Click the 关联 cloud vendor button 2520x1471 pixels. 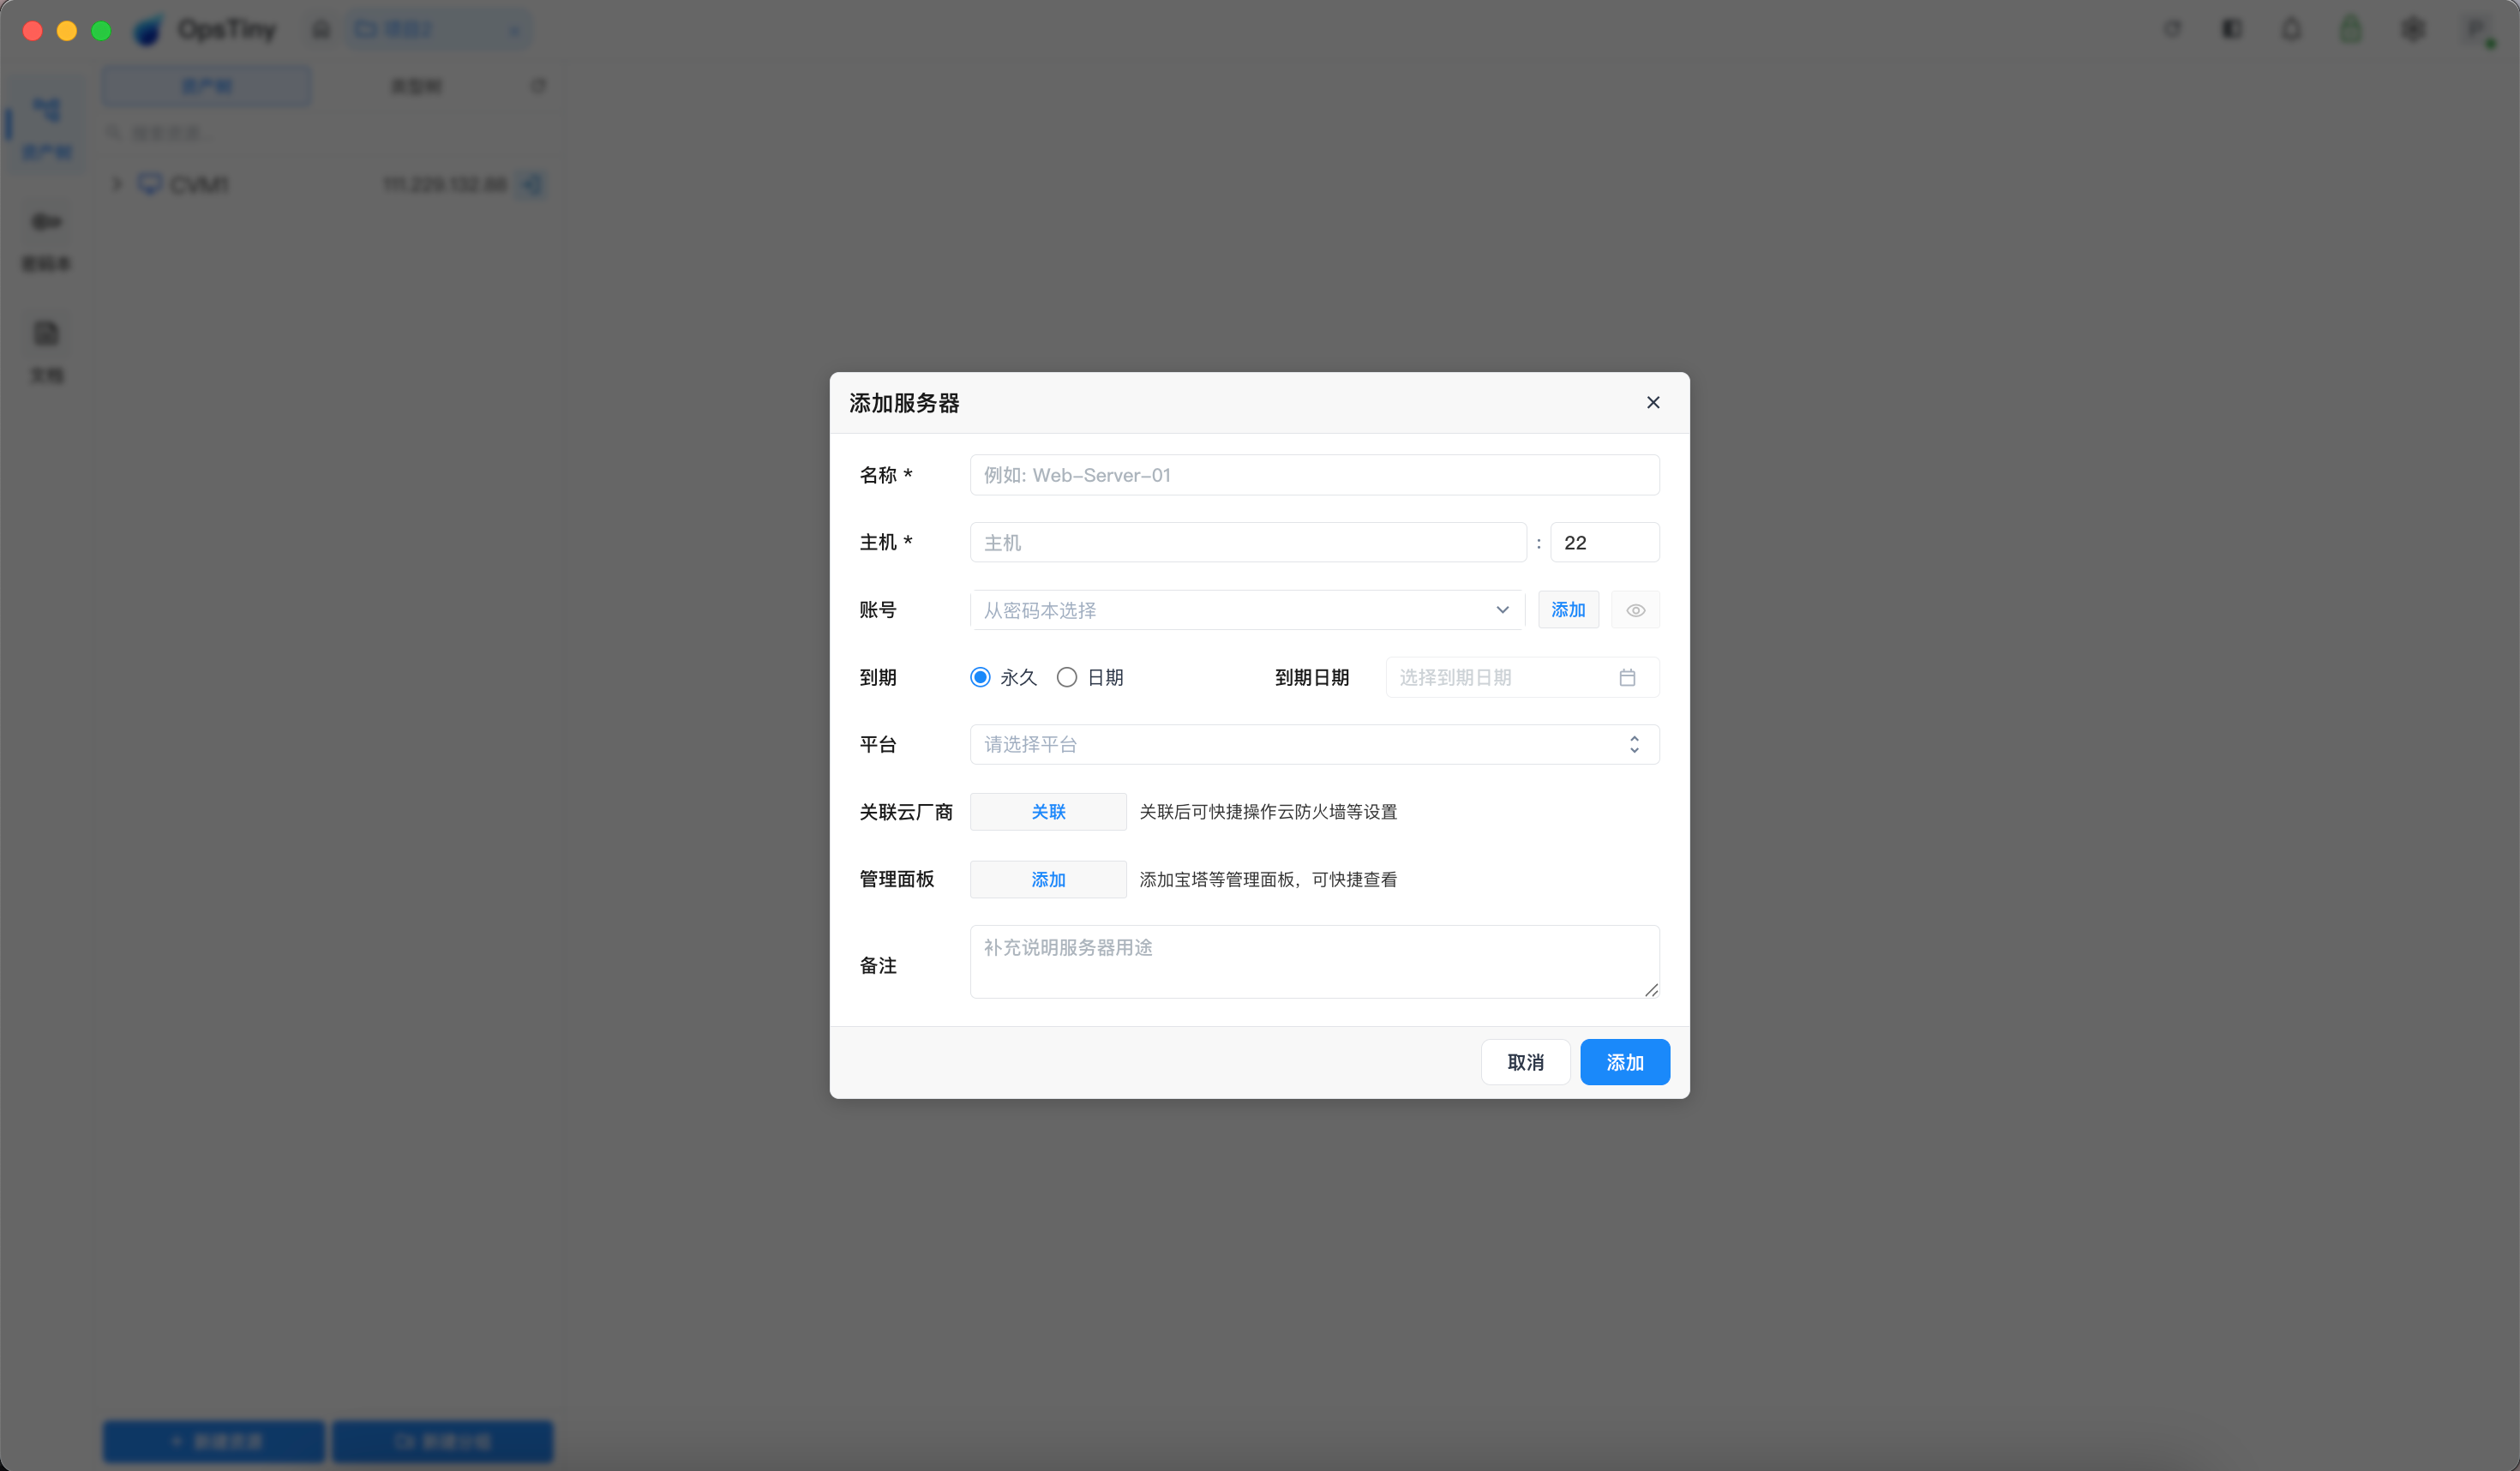click(x=1048, y=812)
